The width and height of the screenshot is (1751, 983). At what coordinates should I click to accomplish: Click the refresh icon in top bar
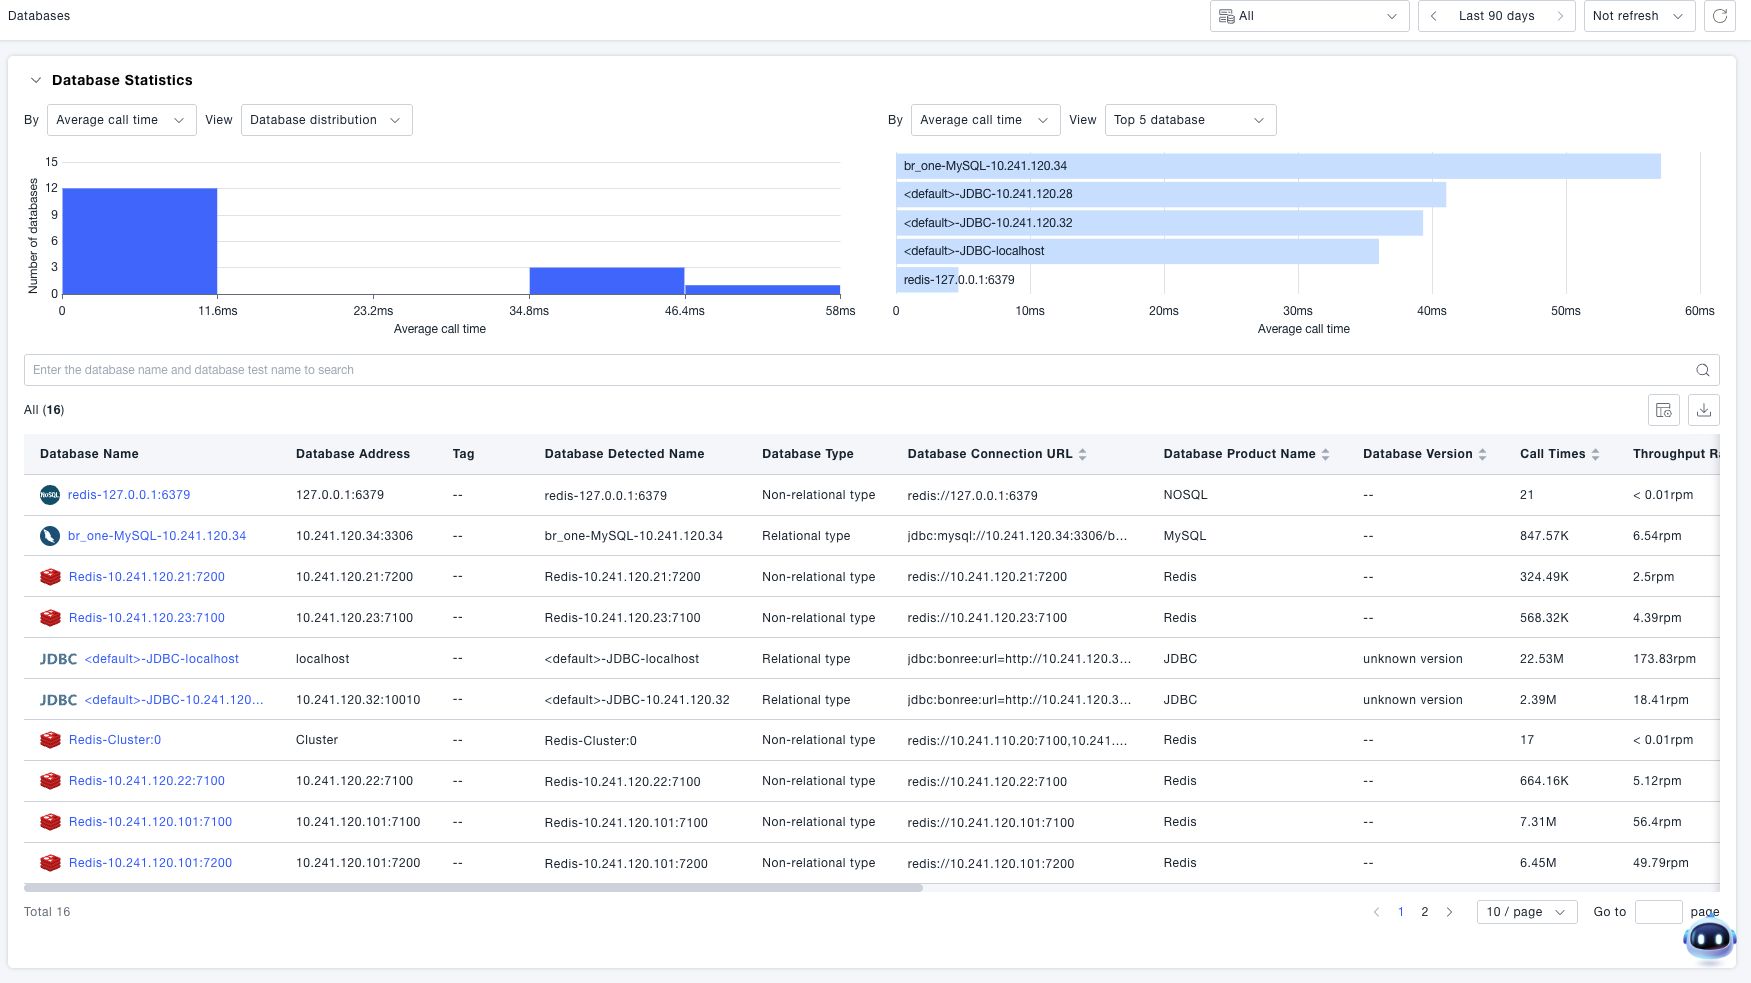1719,16
